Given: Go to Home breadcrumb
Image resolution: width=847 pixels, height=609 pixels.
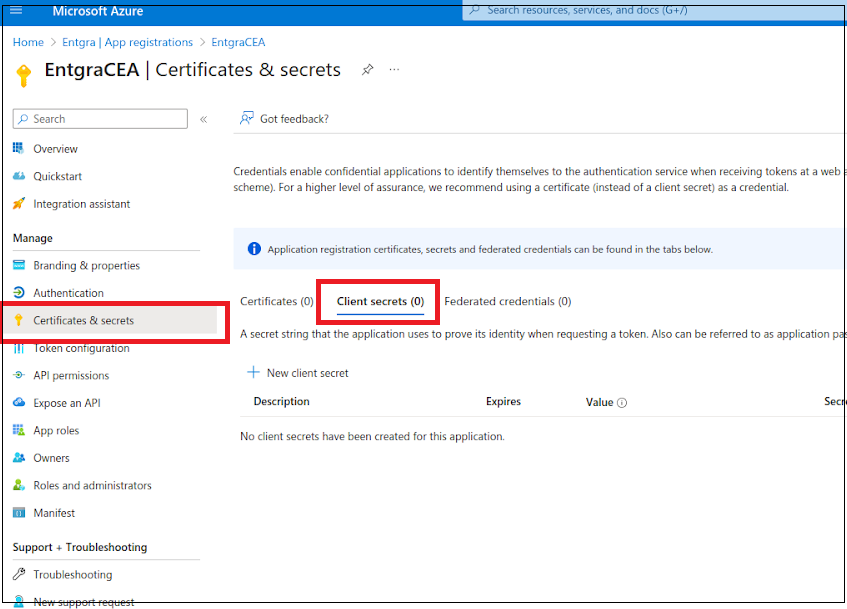Looking at the screenshot, I should coord(28,42).
